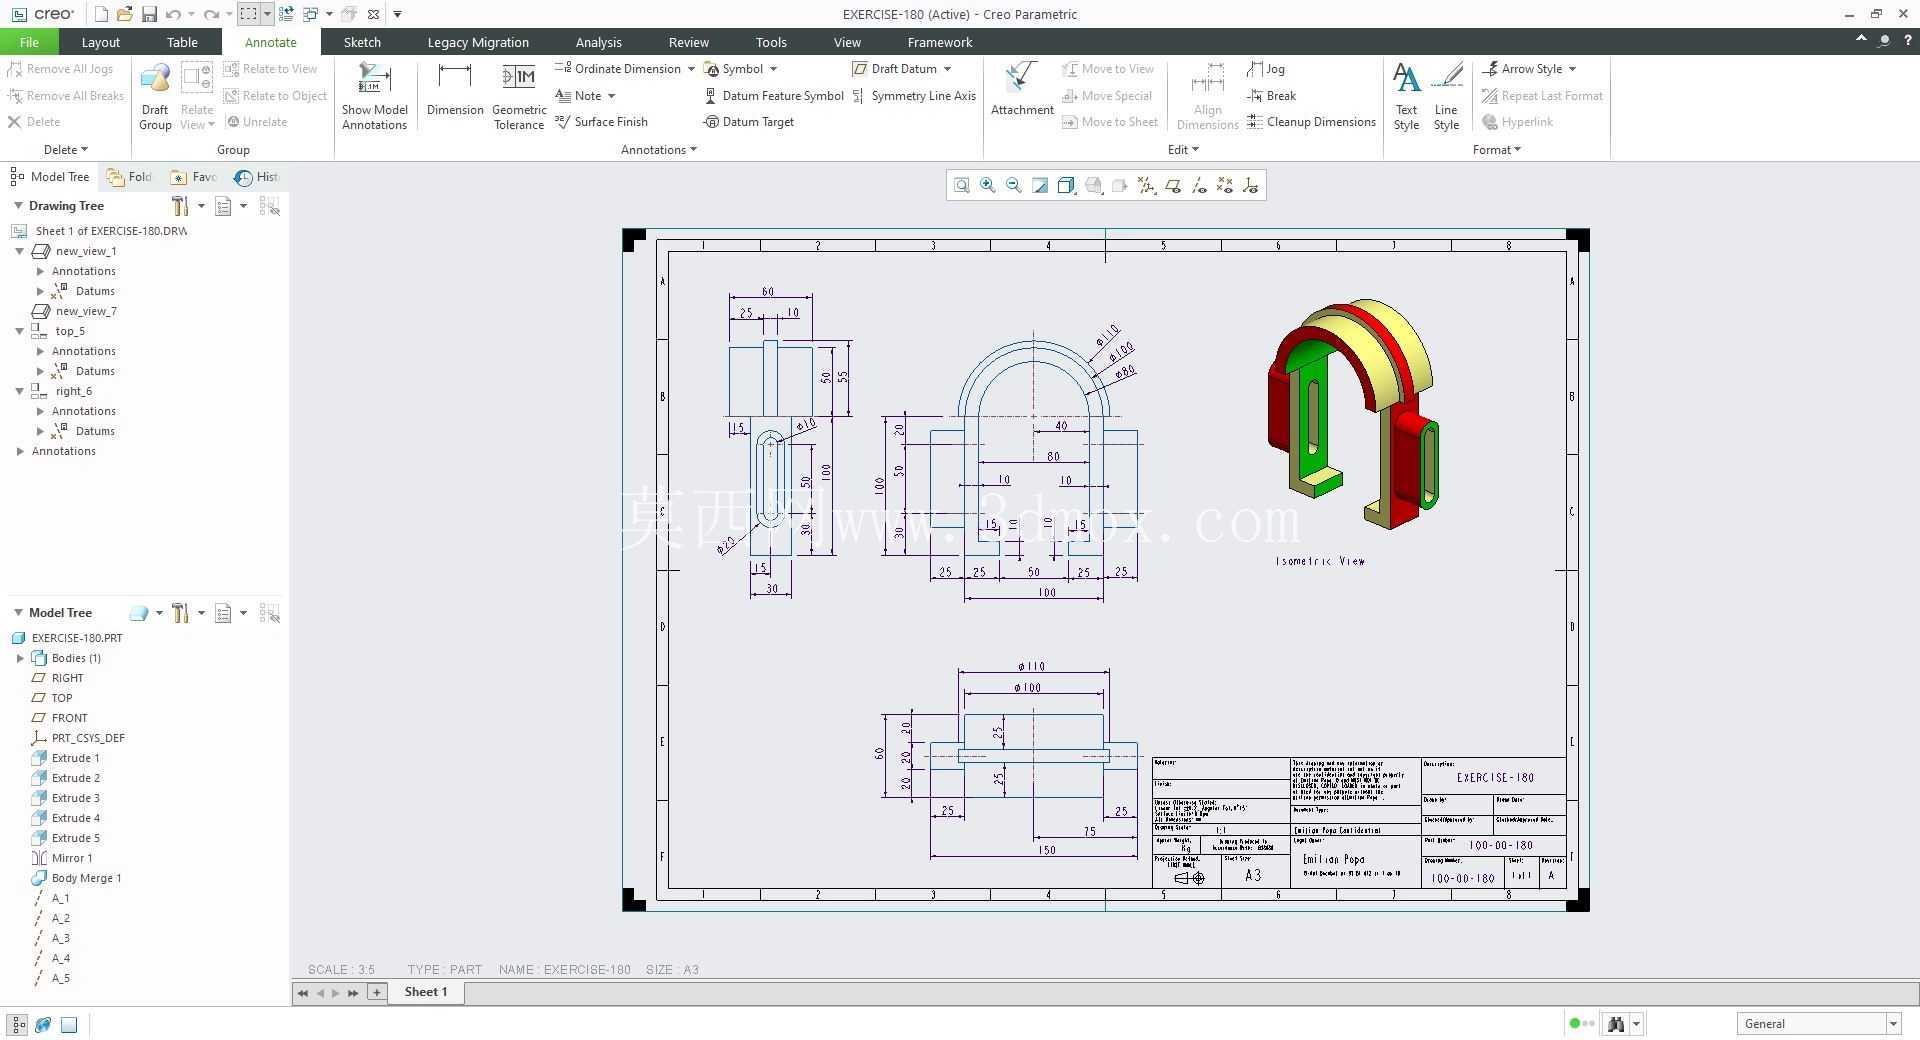Click the Zoom In magnifier icon

[988, 185]
